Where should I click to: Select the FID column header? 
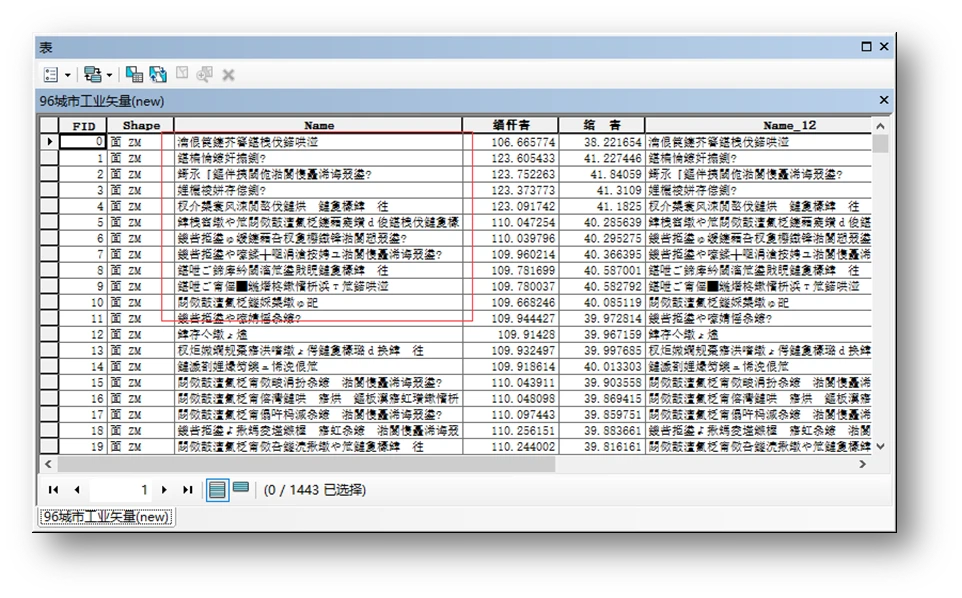click(x=83, y=125)
